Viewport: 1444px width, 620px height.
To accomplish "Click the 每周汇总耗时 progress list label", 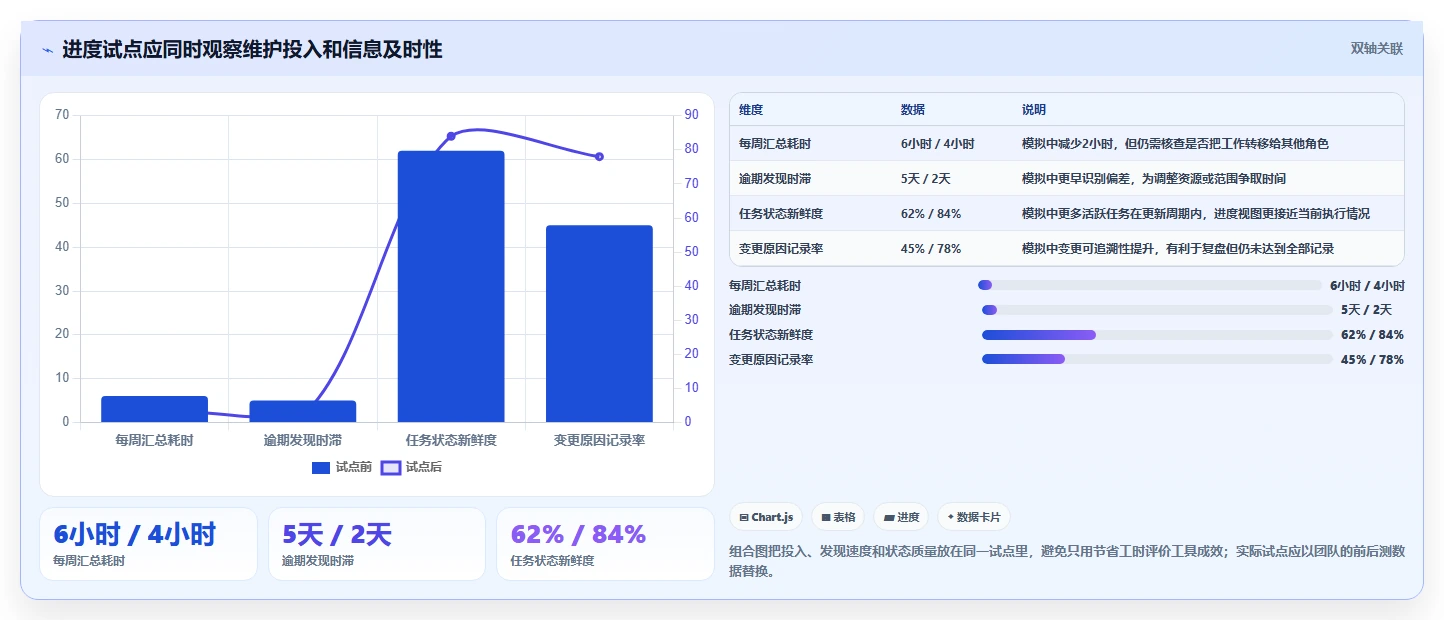I will (x=765, y=286).
